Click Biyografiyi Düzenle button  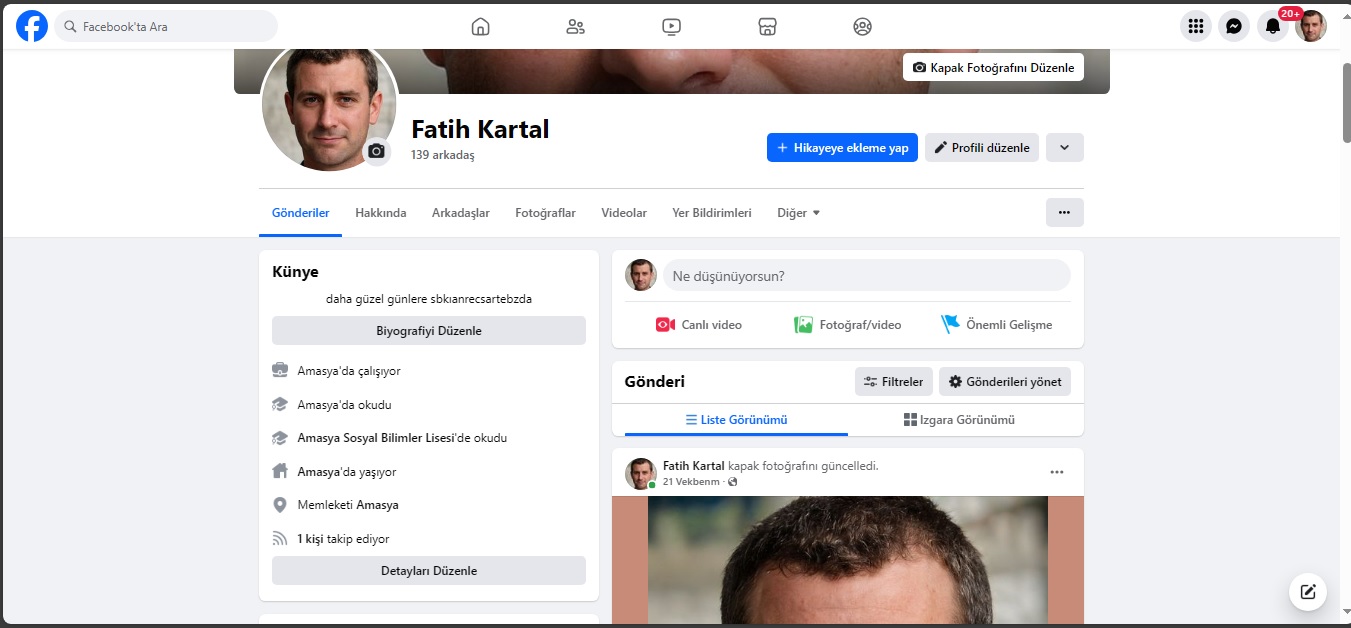pos(429,331)
